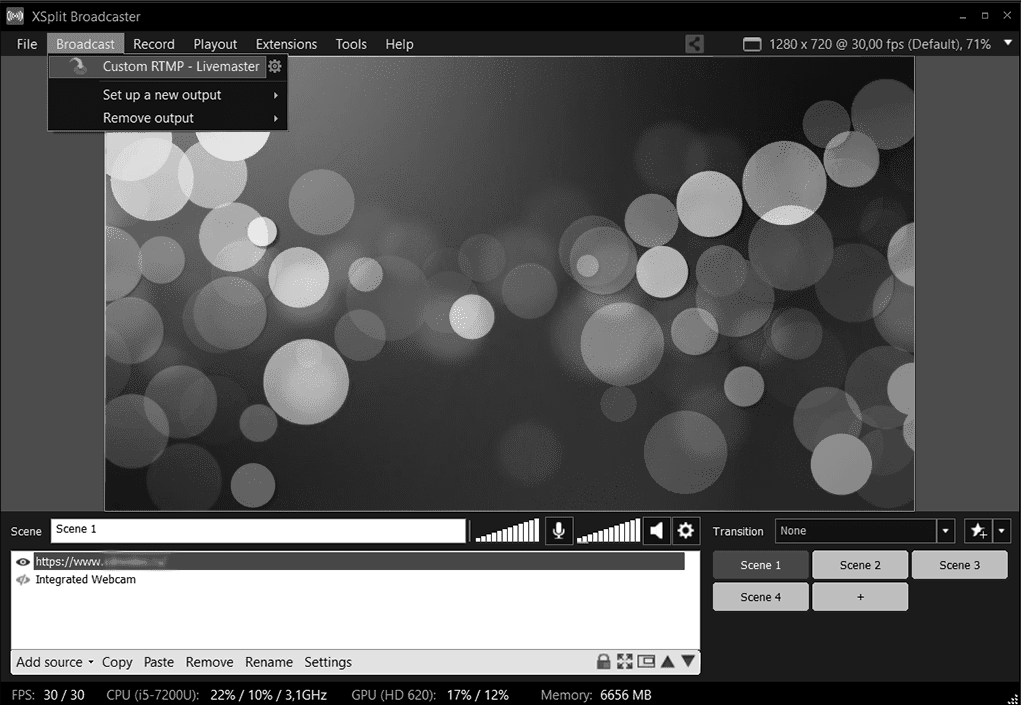Open settings gear for Custom RTMP Livemaster

point(275,67)
